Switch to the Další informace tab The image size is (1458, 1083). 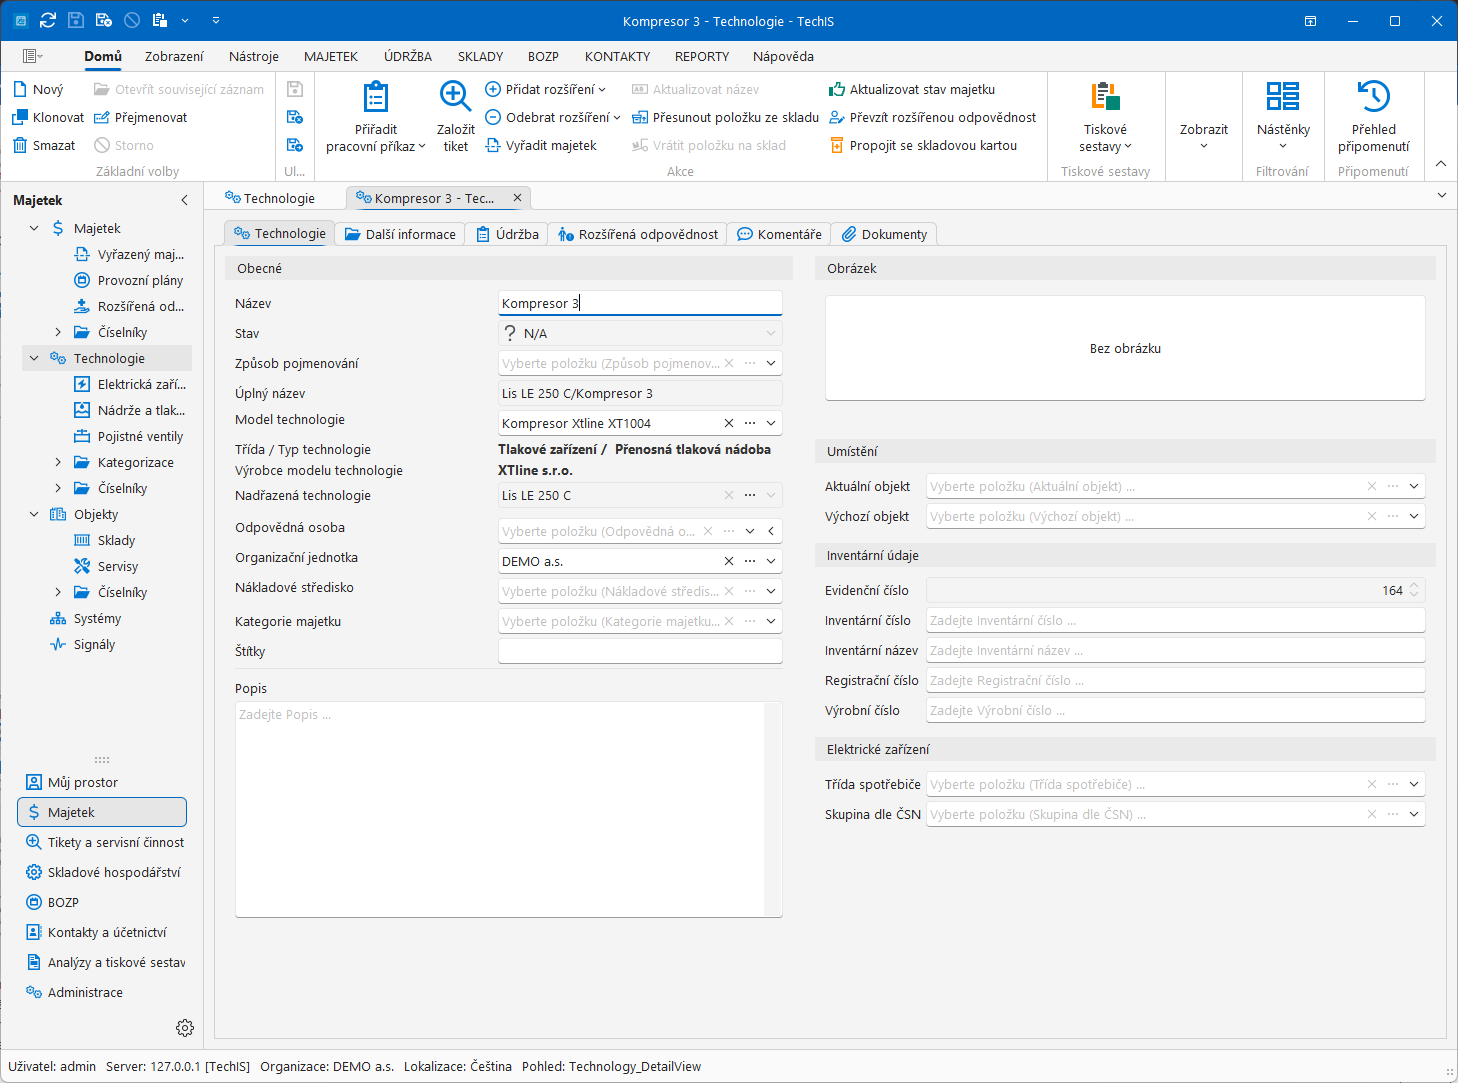click(x=400, y=234)
